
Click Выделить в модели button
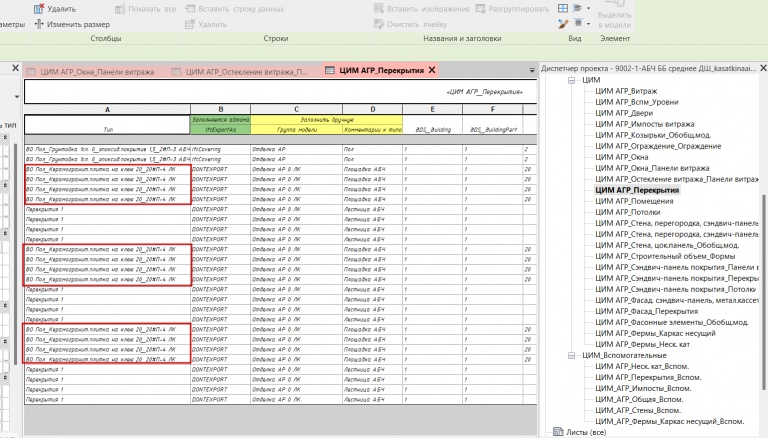pos(614,15)
